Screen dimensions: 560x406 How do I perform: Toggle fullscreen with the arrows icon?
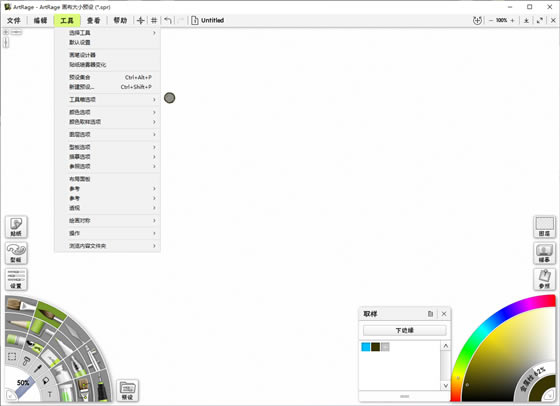[x=540, y=20]
